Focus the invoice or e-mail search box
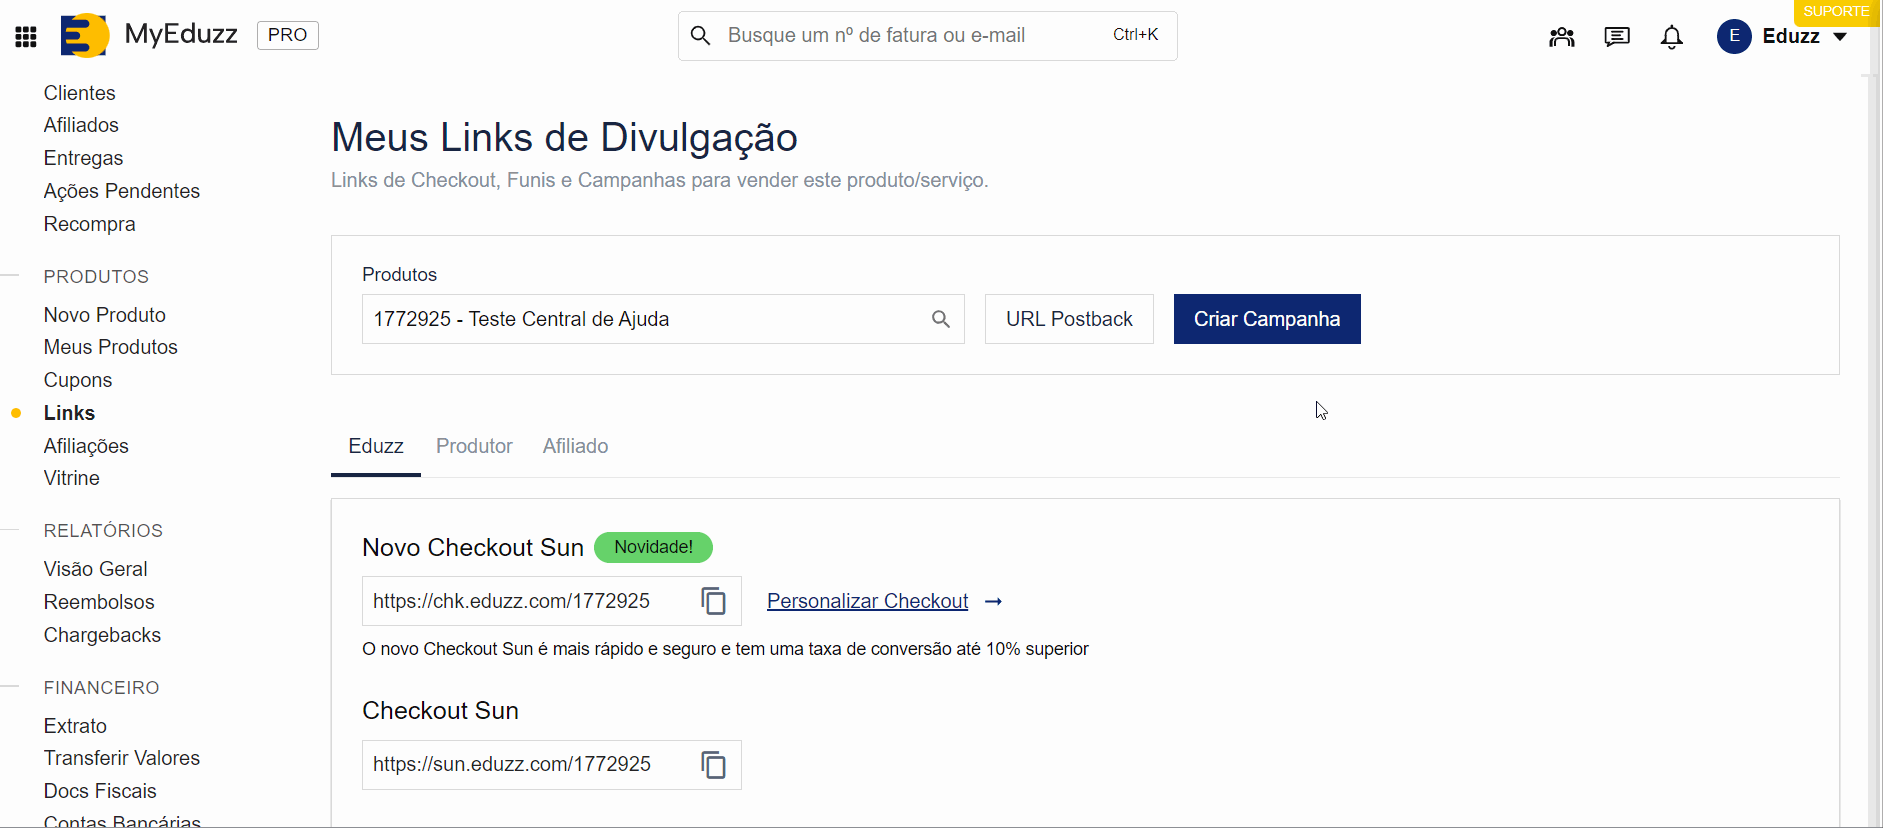The height and width of the screenshot is (828, 1883). point(910,36)
